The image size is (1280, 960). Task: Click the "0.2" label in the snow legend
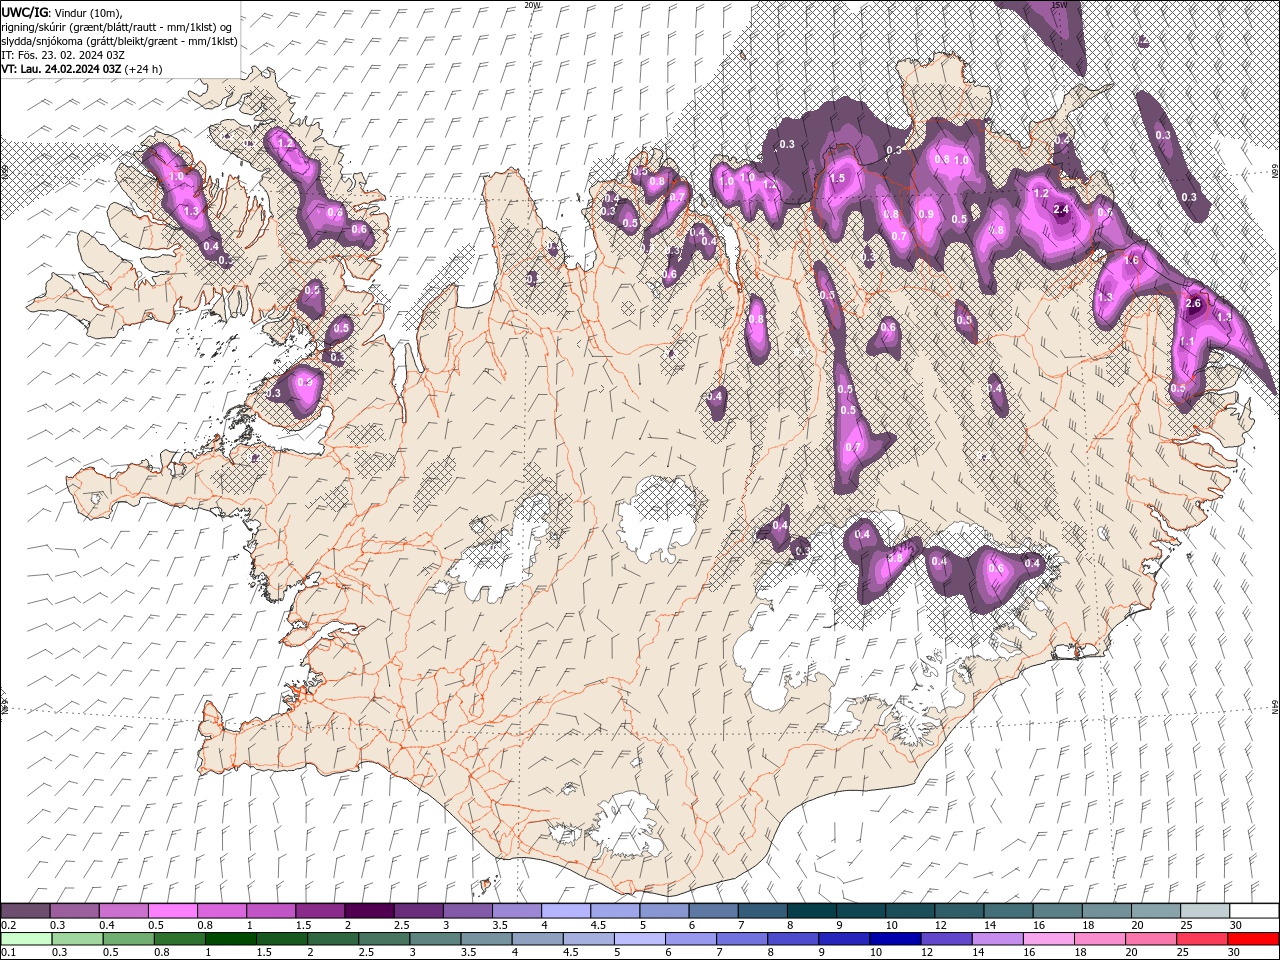[x=9, y=924]
